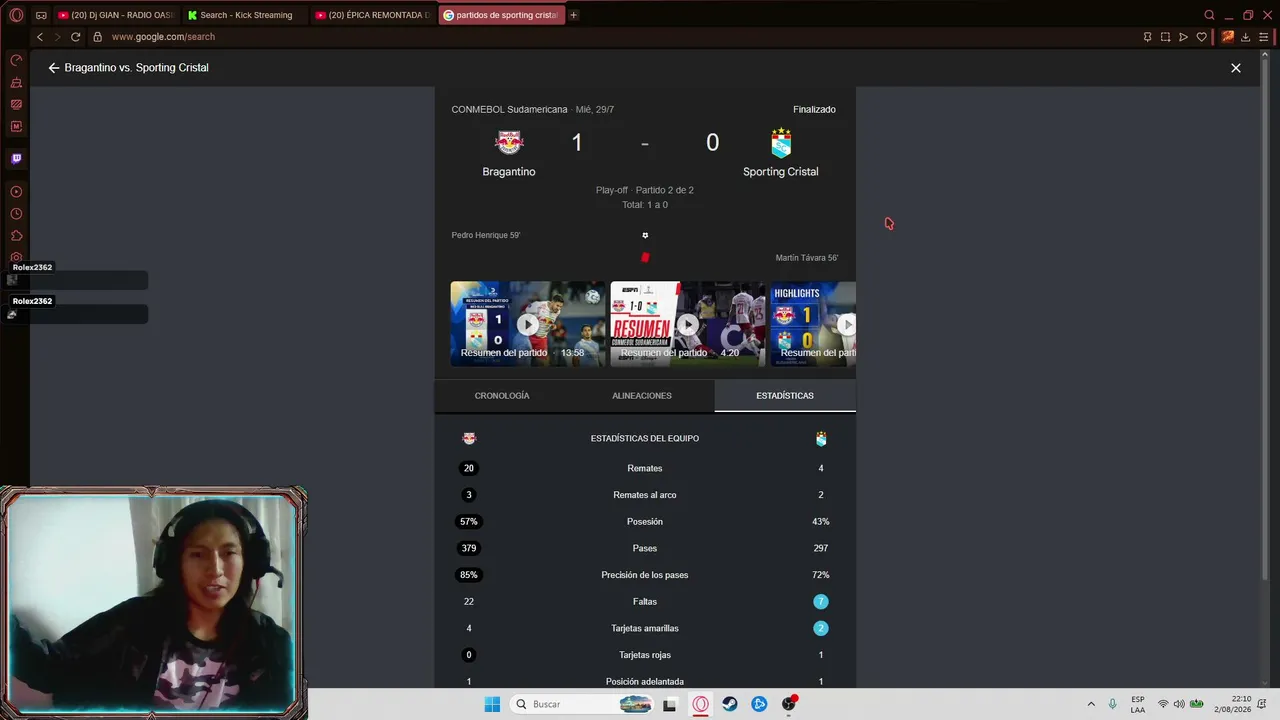Reload the page with the refresh icon

(x=75, y=37)
